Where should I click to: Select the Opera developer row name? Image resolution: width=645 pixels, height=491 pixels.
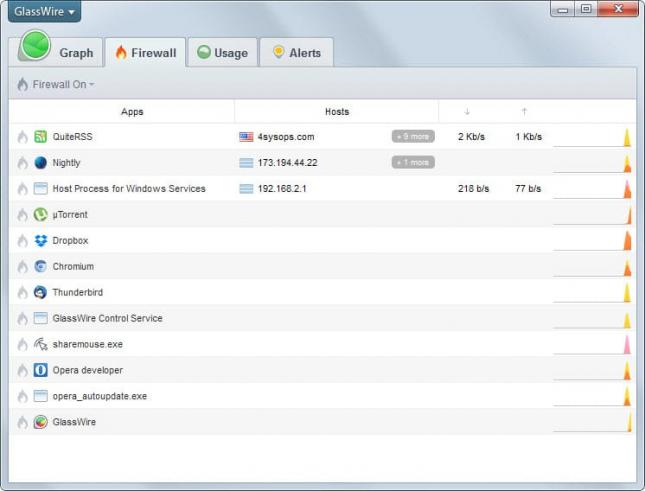point(88,370)
